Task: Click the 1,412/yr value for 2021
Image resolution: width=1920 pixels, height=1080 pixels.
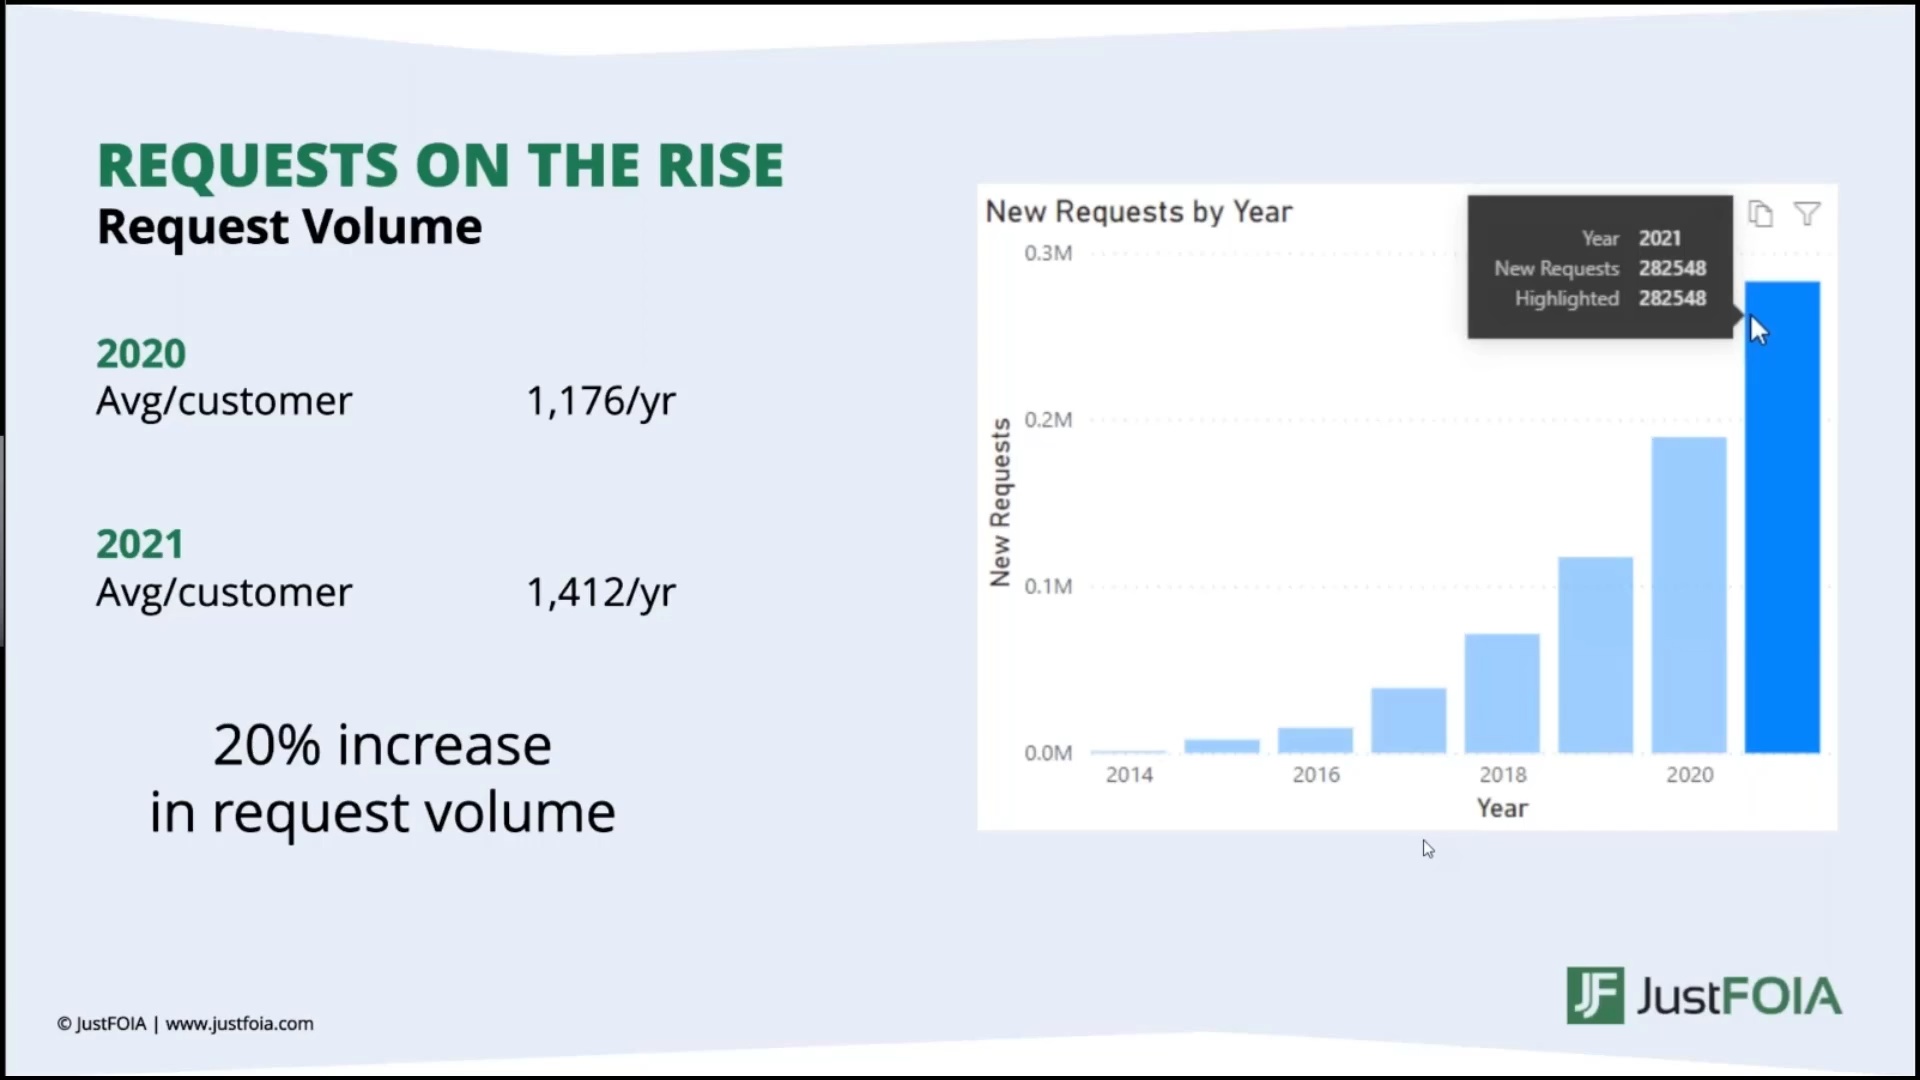Action: 601,592
